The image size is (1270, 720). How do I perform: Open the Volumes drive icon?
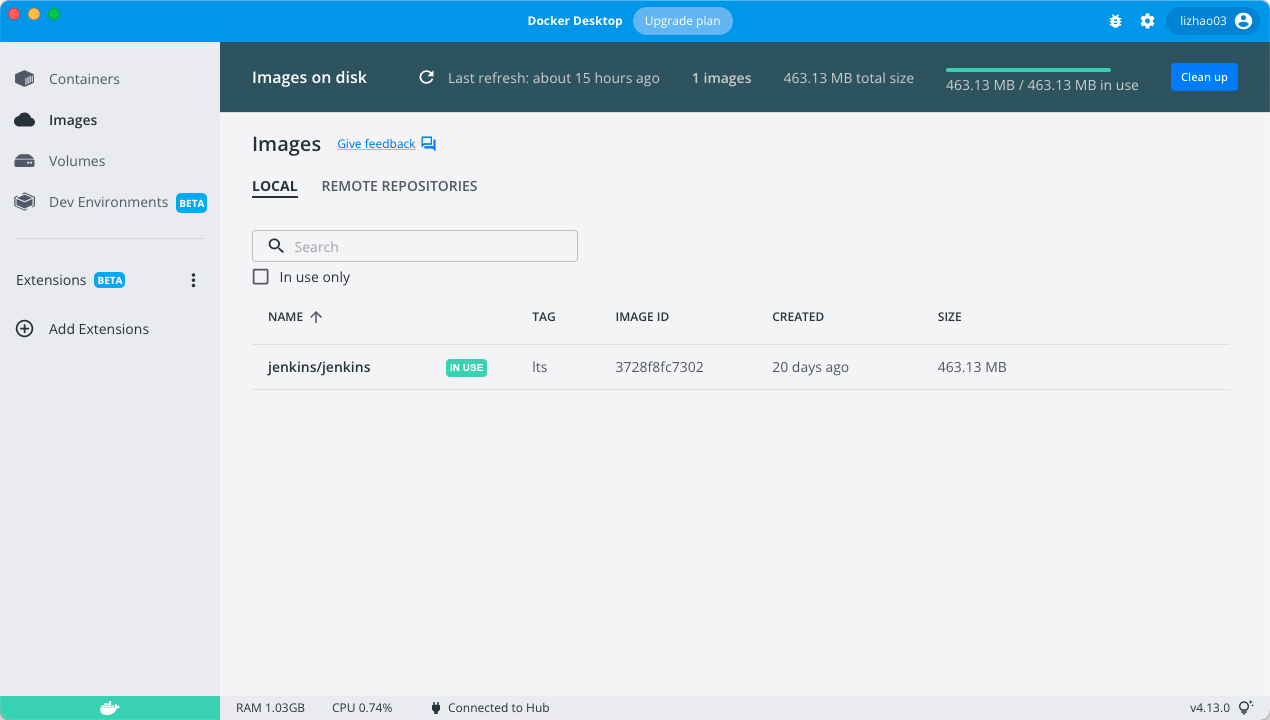(x=24, y=161)
